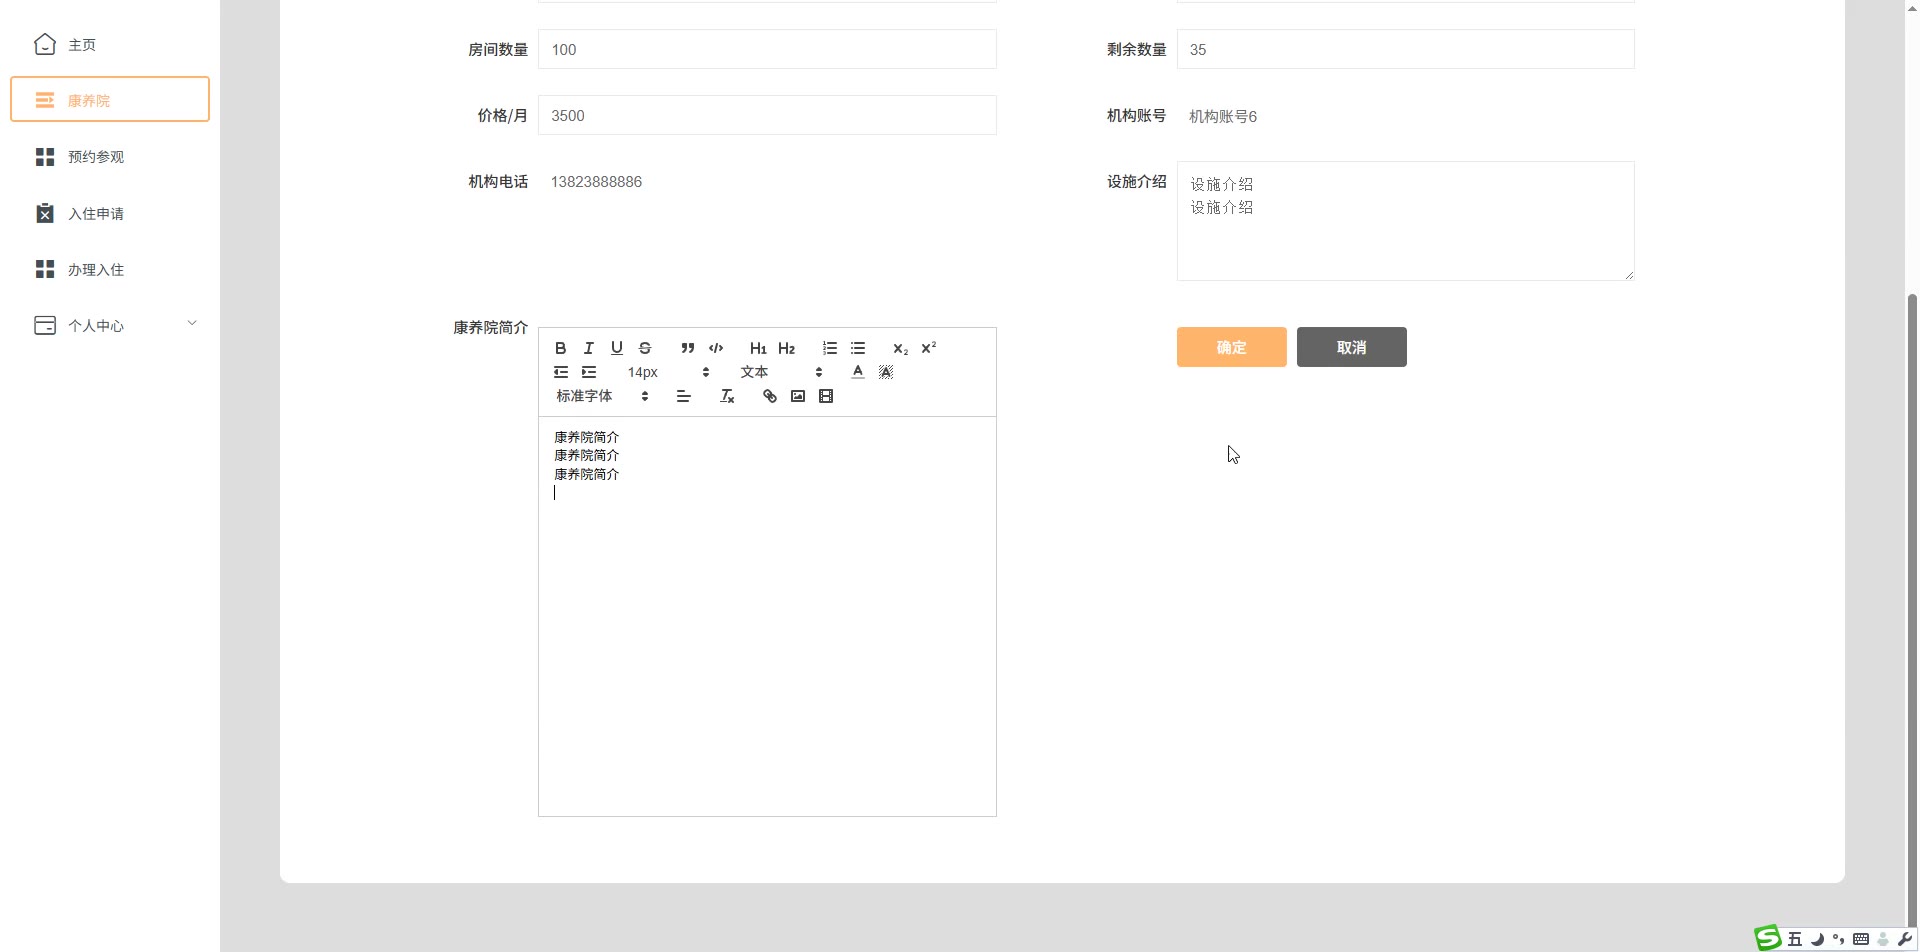Image resolution: width=1920 pixels, height=952 pixels.
Task: Apply the H1 heading style
Action: click(758, 348)
